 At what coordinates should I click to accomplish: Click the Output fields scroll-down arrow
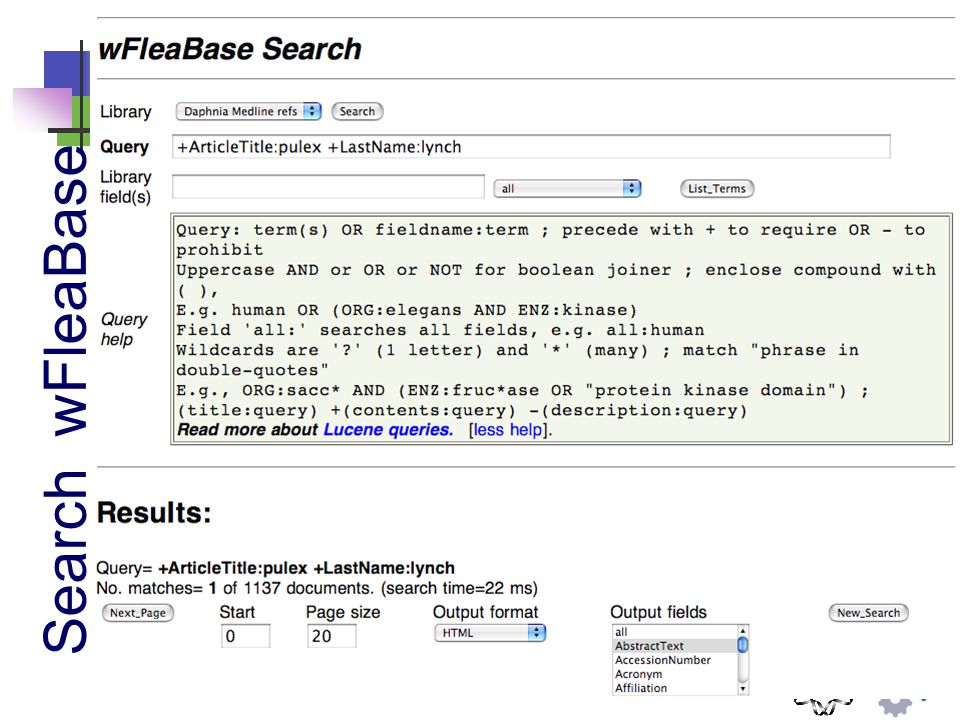tap(743, 689)
